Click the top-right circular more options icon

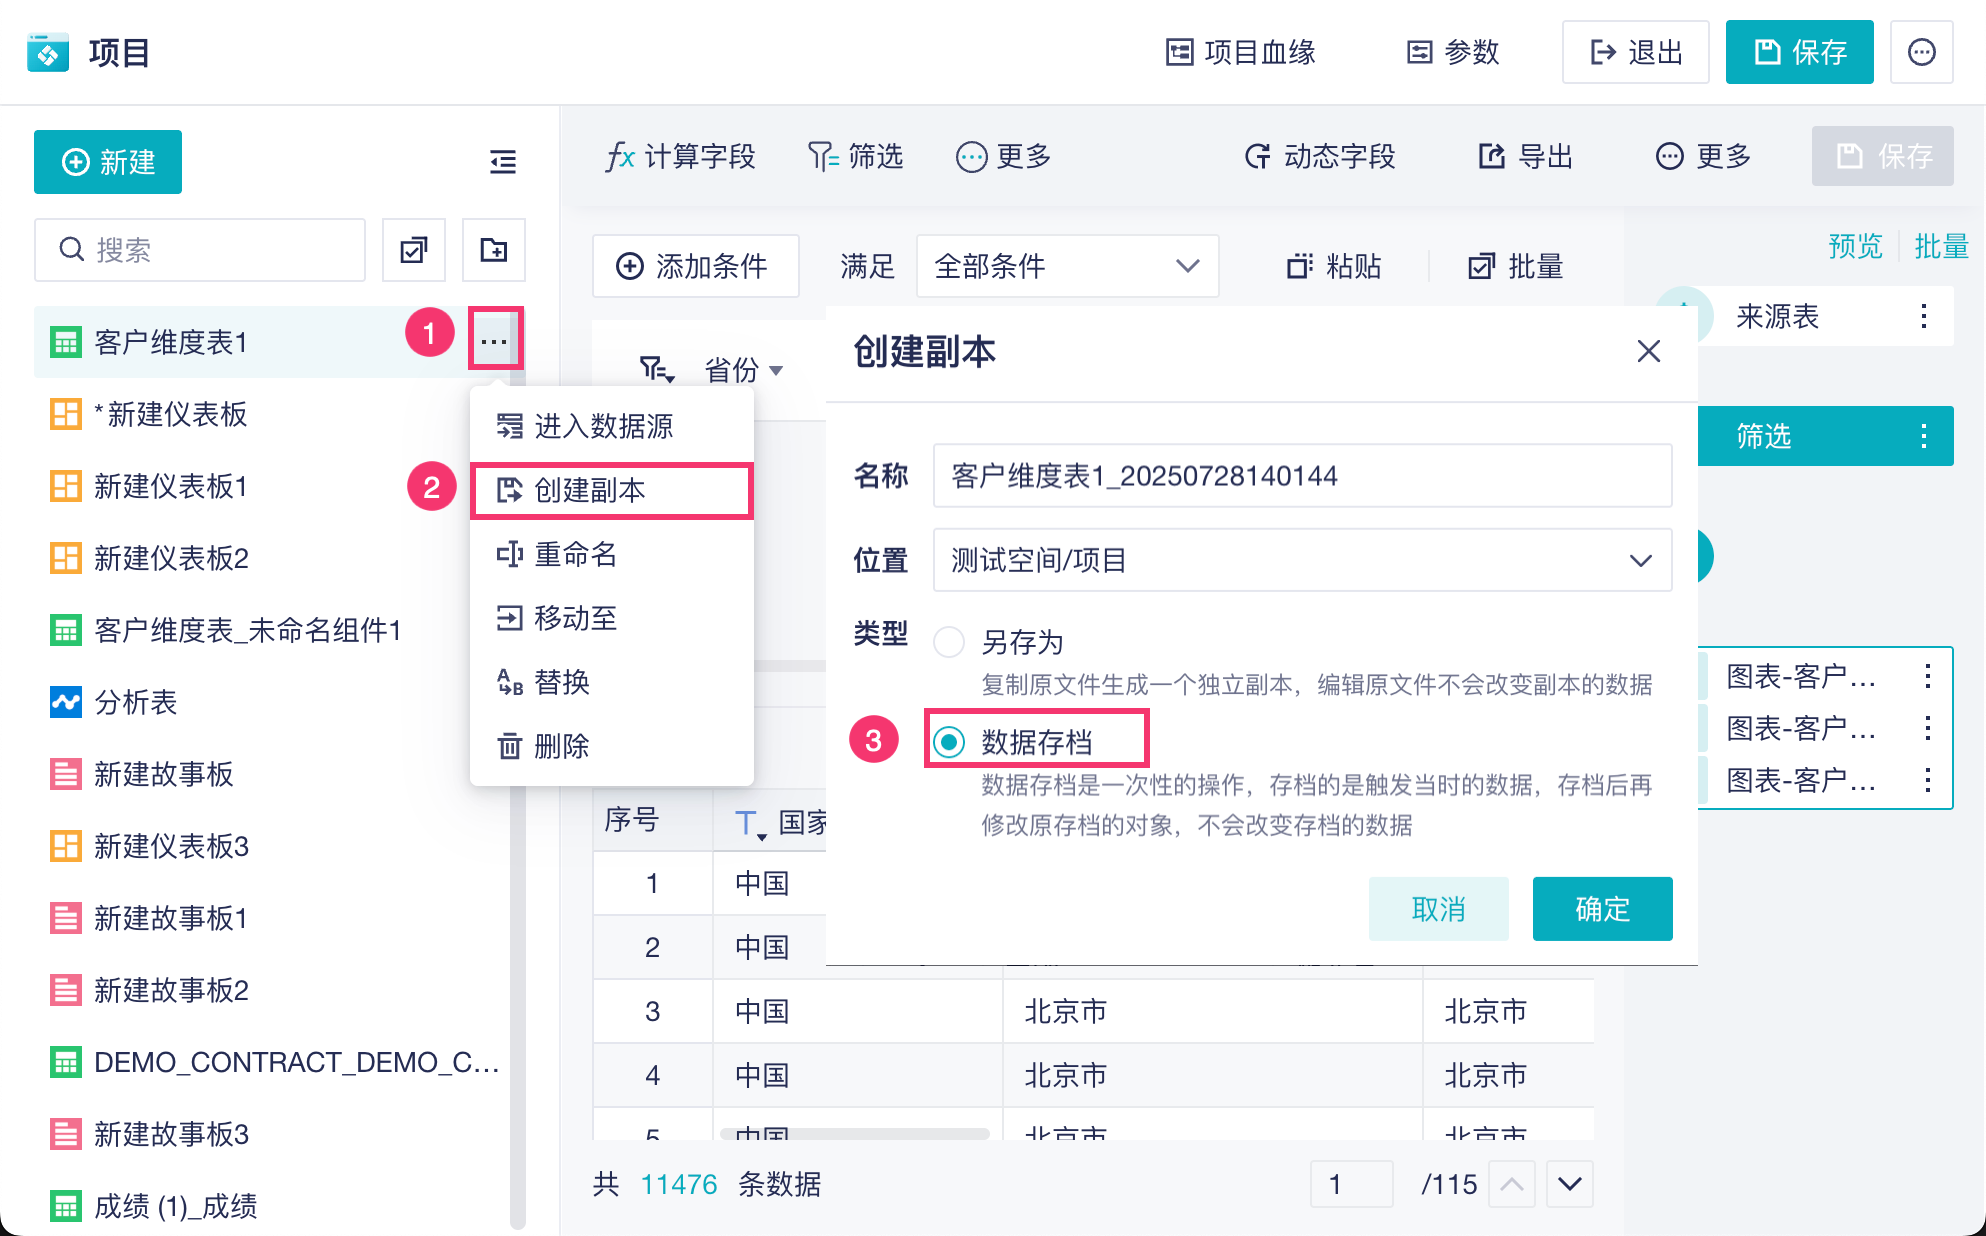coord(1921,52)
